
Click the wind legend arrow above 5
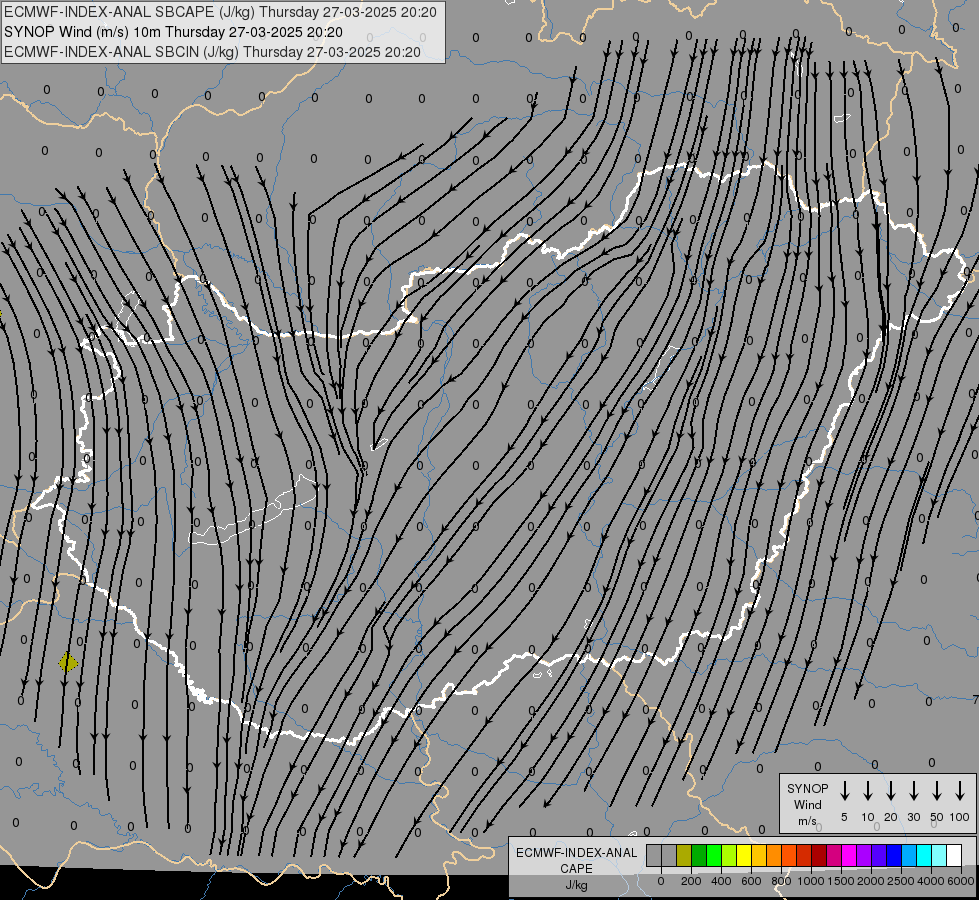point(845,790)
